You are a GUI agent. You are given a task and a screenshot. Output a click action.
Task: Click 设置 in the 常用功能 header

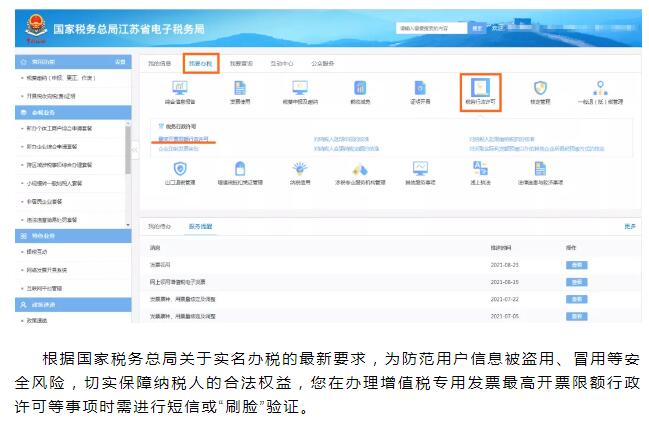[120, 62]
